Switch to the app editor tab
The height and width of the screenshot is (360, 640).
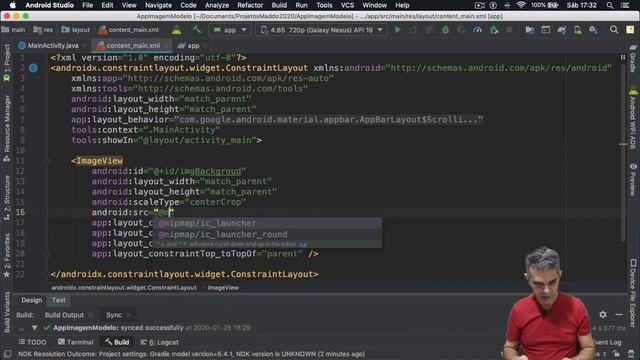[x=193, y=45]
